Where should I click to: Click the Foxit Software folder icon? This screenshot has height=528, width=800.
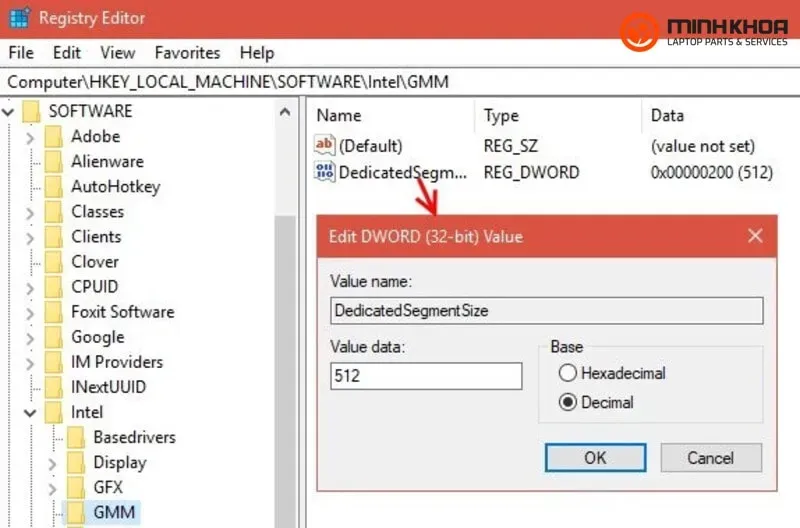pyautogui.click(x=54, y=312)
